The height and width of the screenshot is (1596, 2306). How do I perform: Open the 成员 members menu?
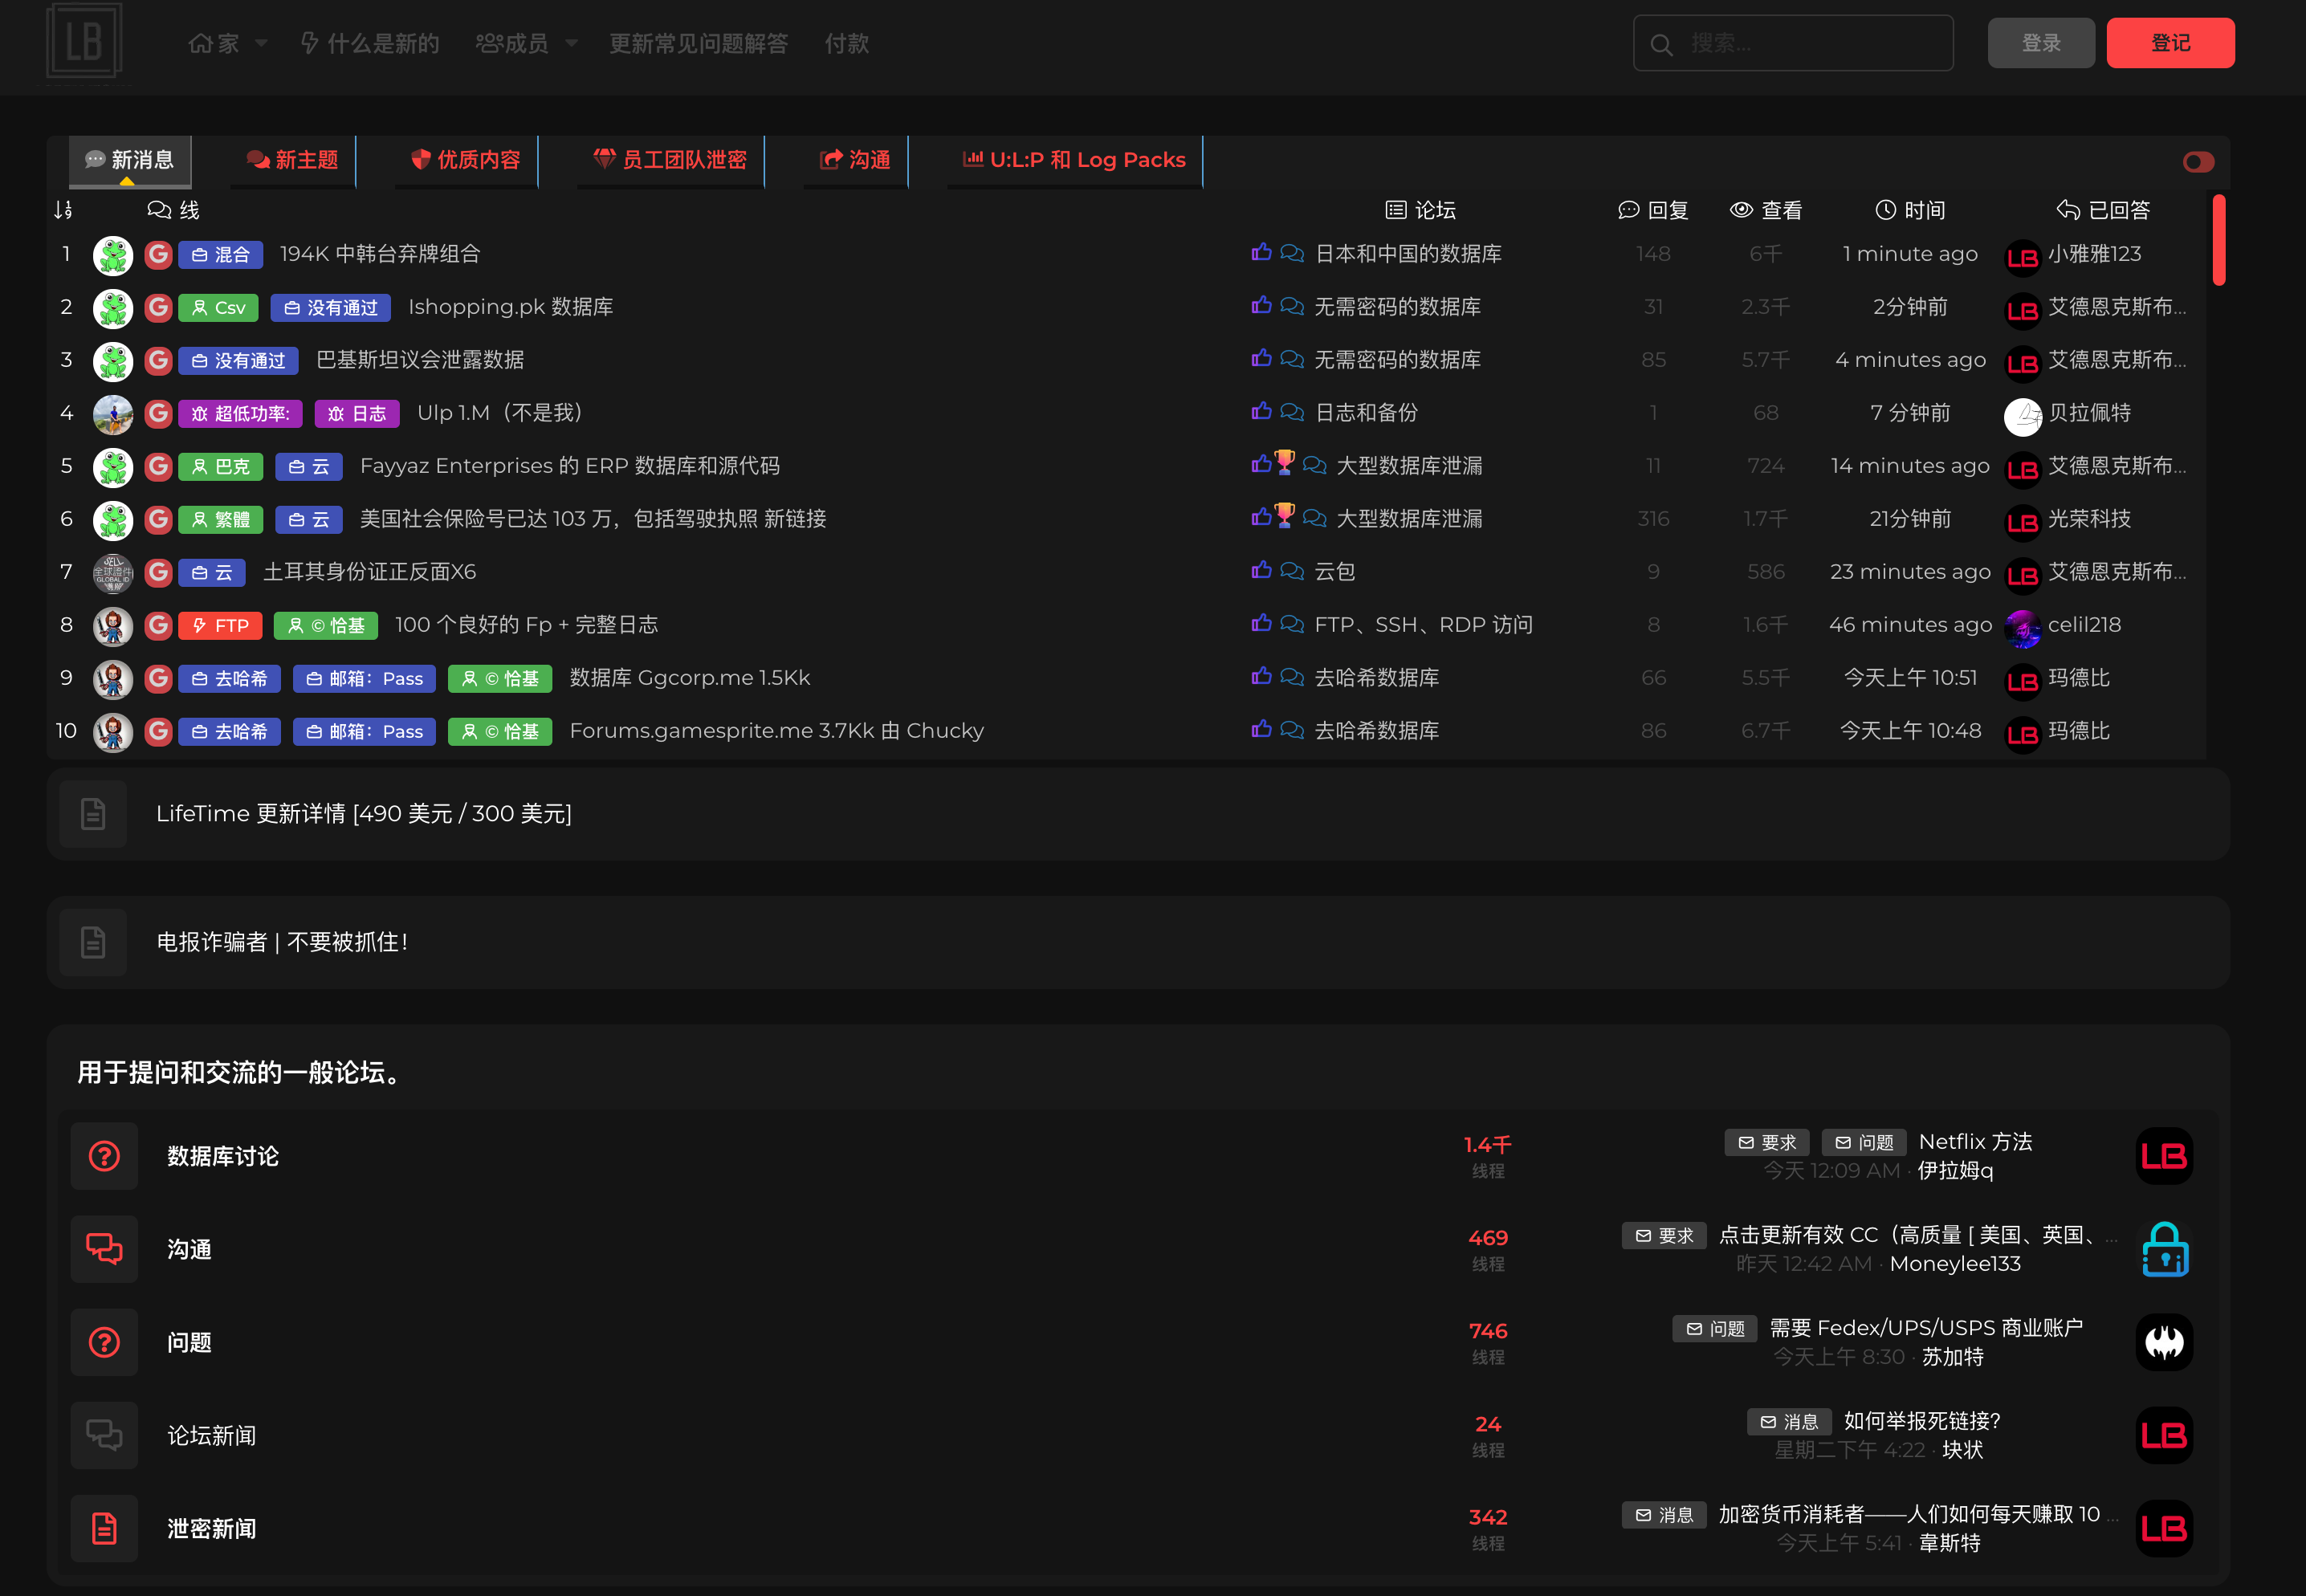click(x=512, y=44)
